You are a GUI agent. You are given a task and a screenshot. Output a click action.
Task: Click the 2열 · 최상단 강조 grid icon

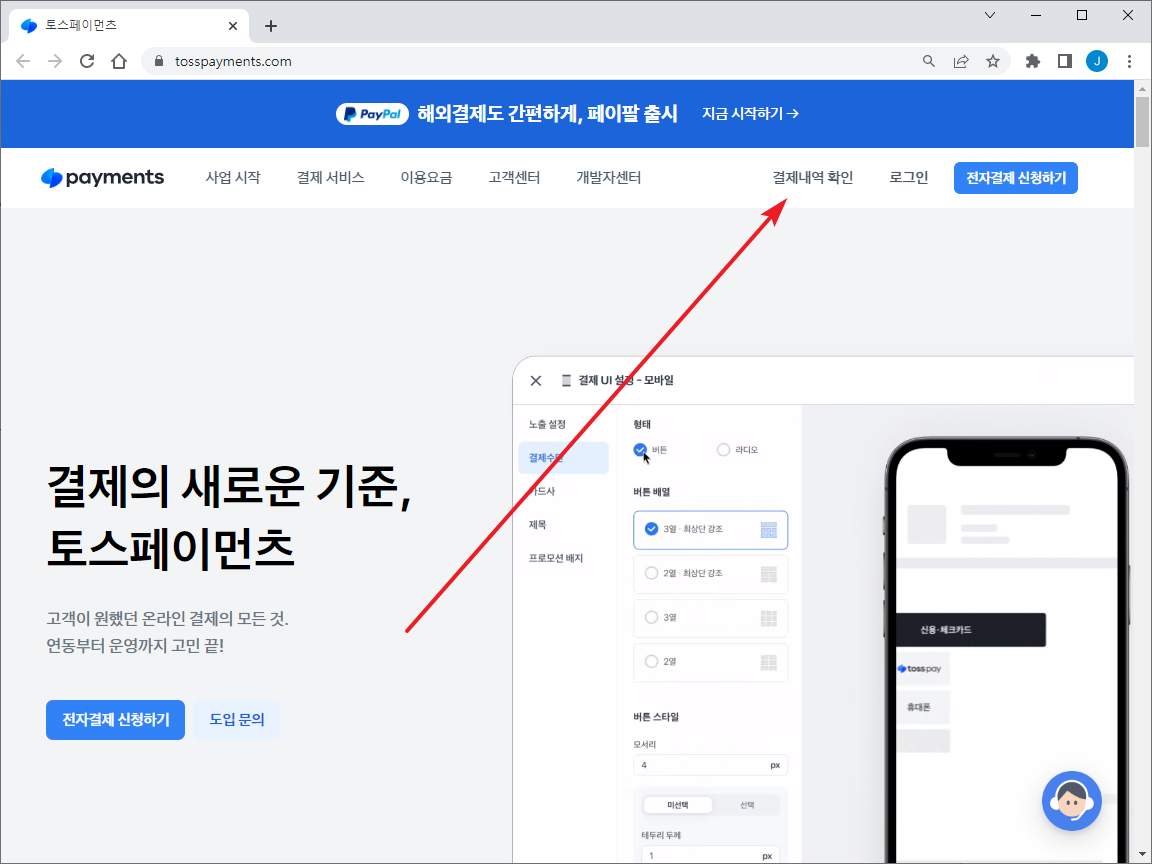pyautogui.click(x=768, y=574)
